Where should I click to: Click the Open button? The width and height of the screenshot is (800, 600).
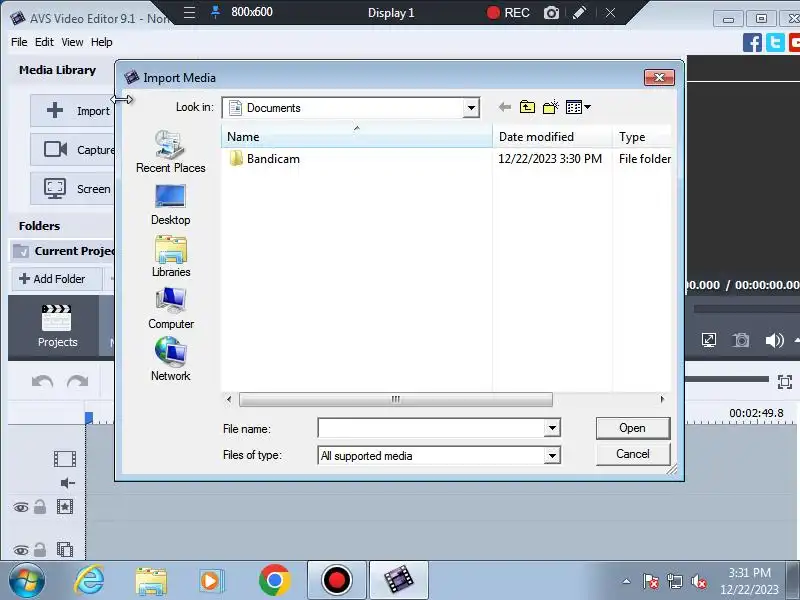pyautogui.click(x=633, y=428)
